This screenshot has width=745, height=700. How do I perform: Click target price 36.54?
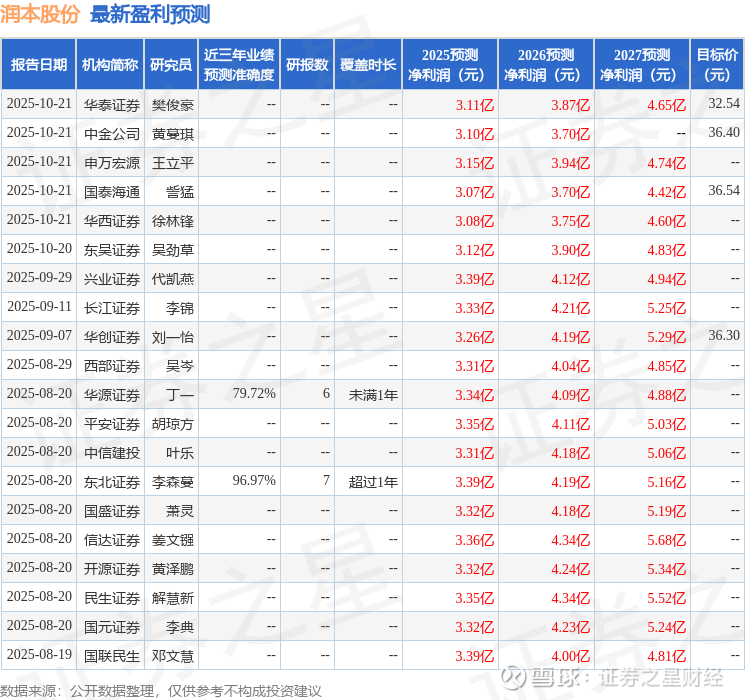point(724,190)
